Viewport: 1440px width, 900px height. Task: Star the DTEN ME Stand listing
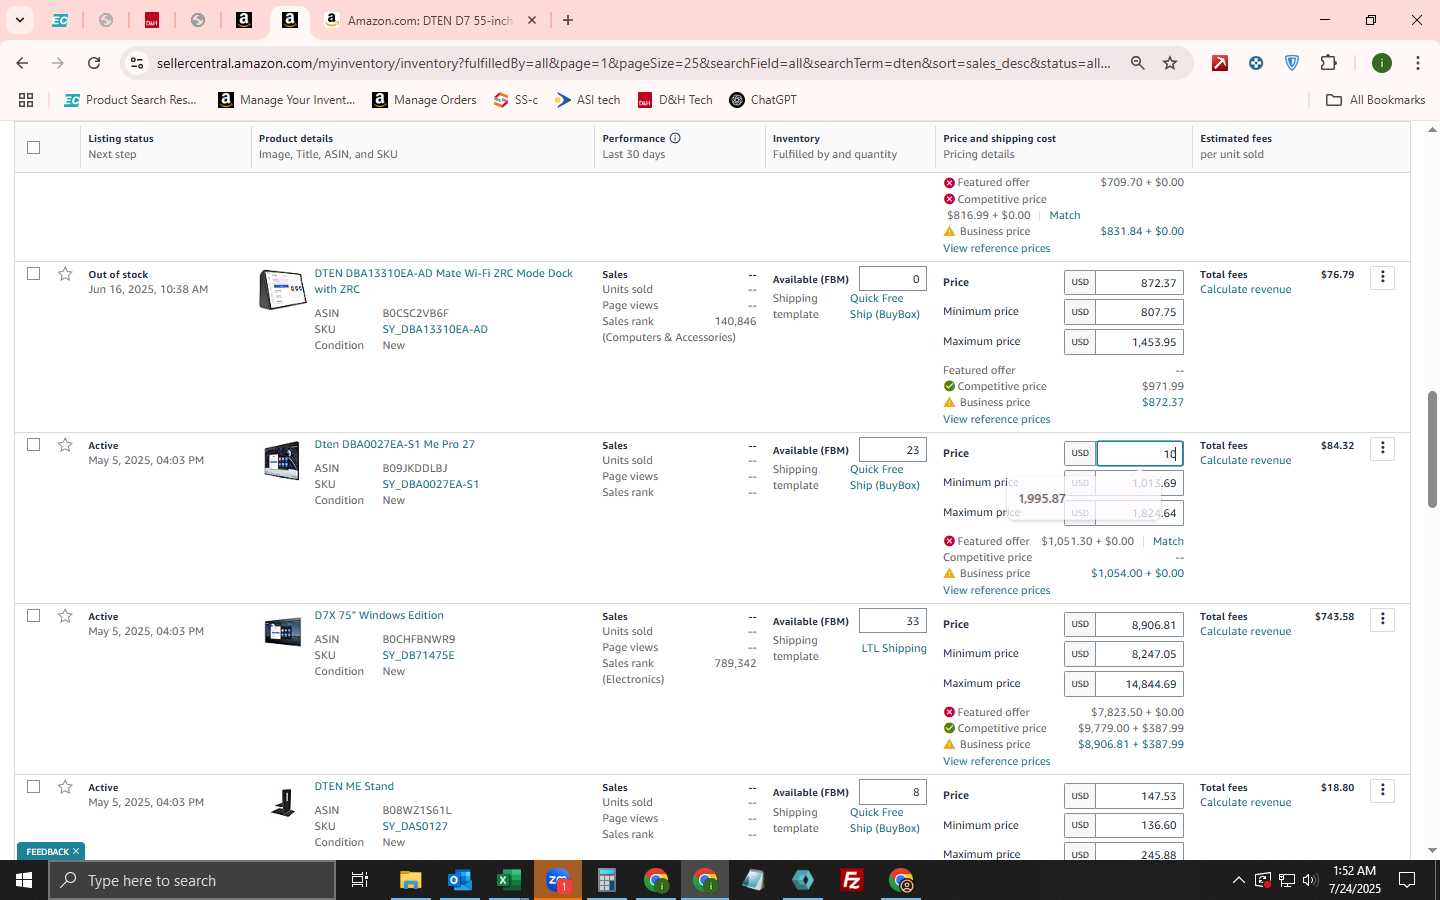[x=65, y=787]
